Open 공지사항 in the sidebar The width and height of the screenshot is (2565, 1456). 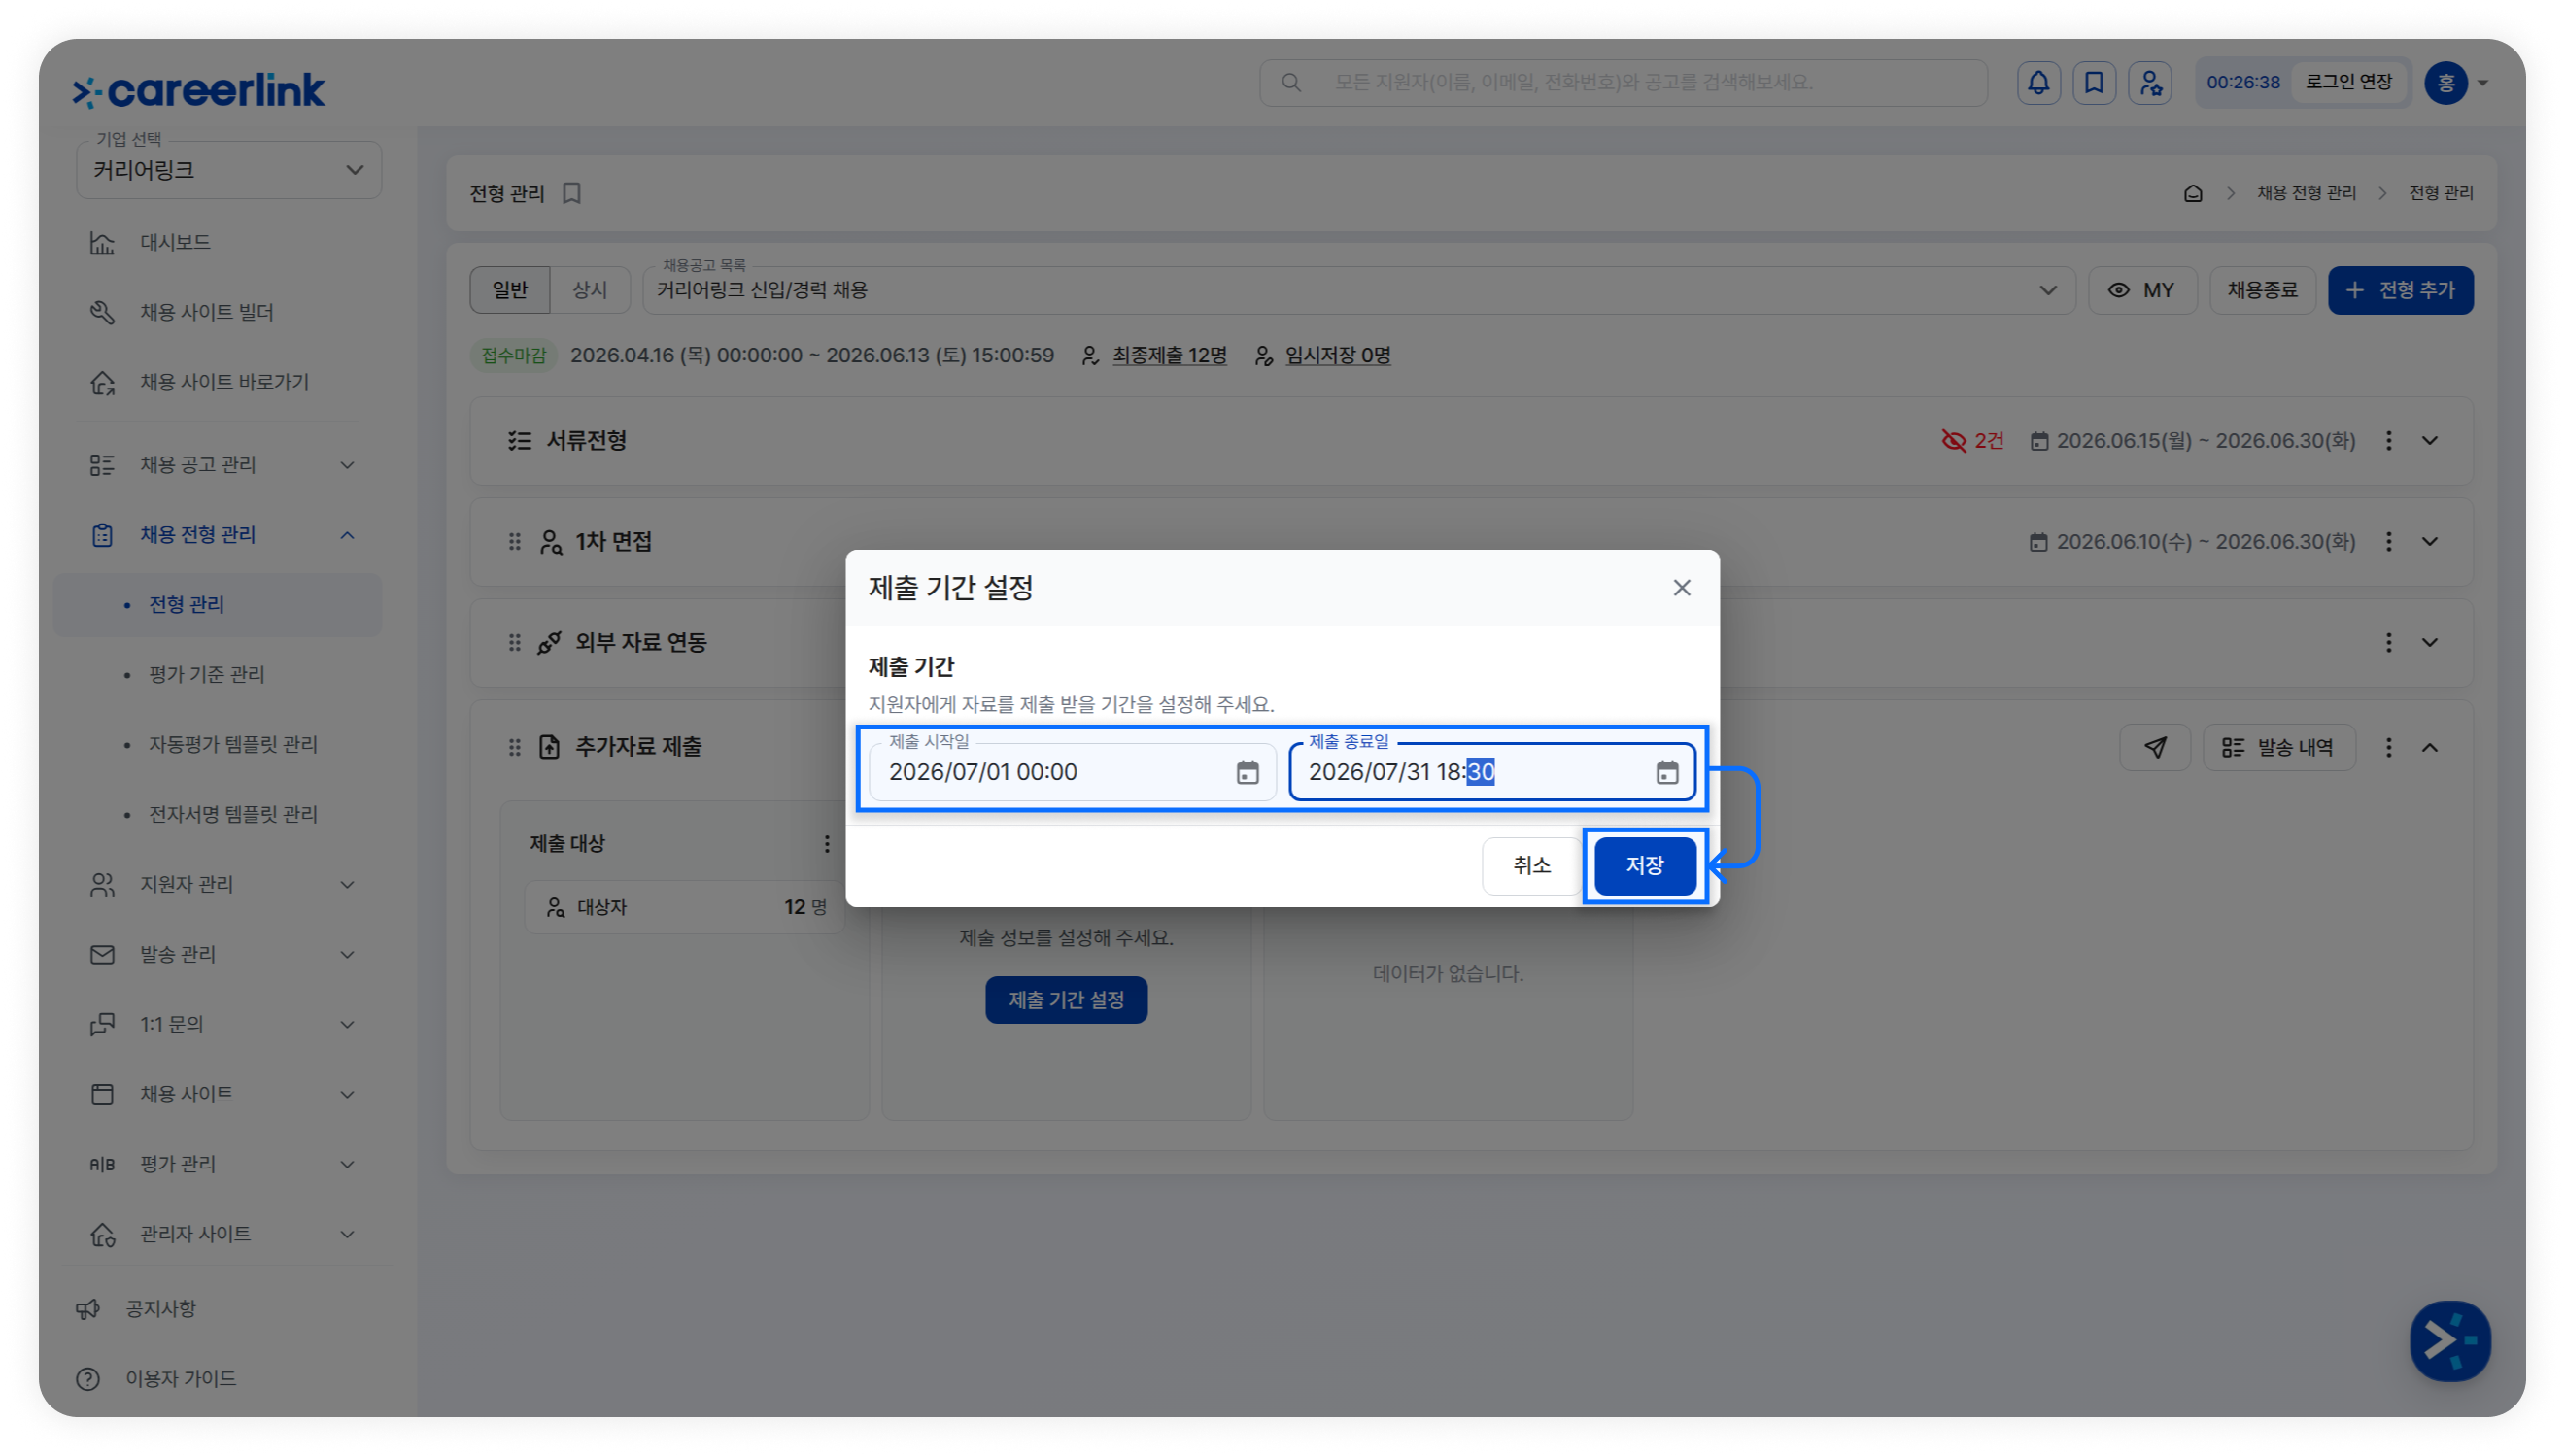tap(137, 1309)
